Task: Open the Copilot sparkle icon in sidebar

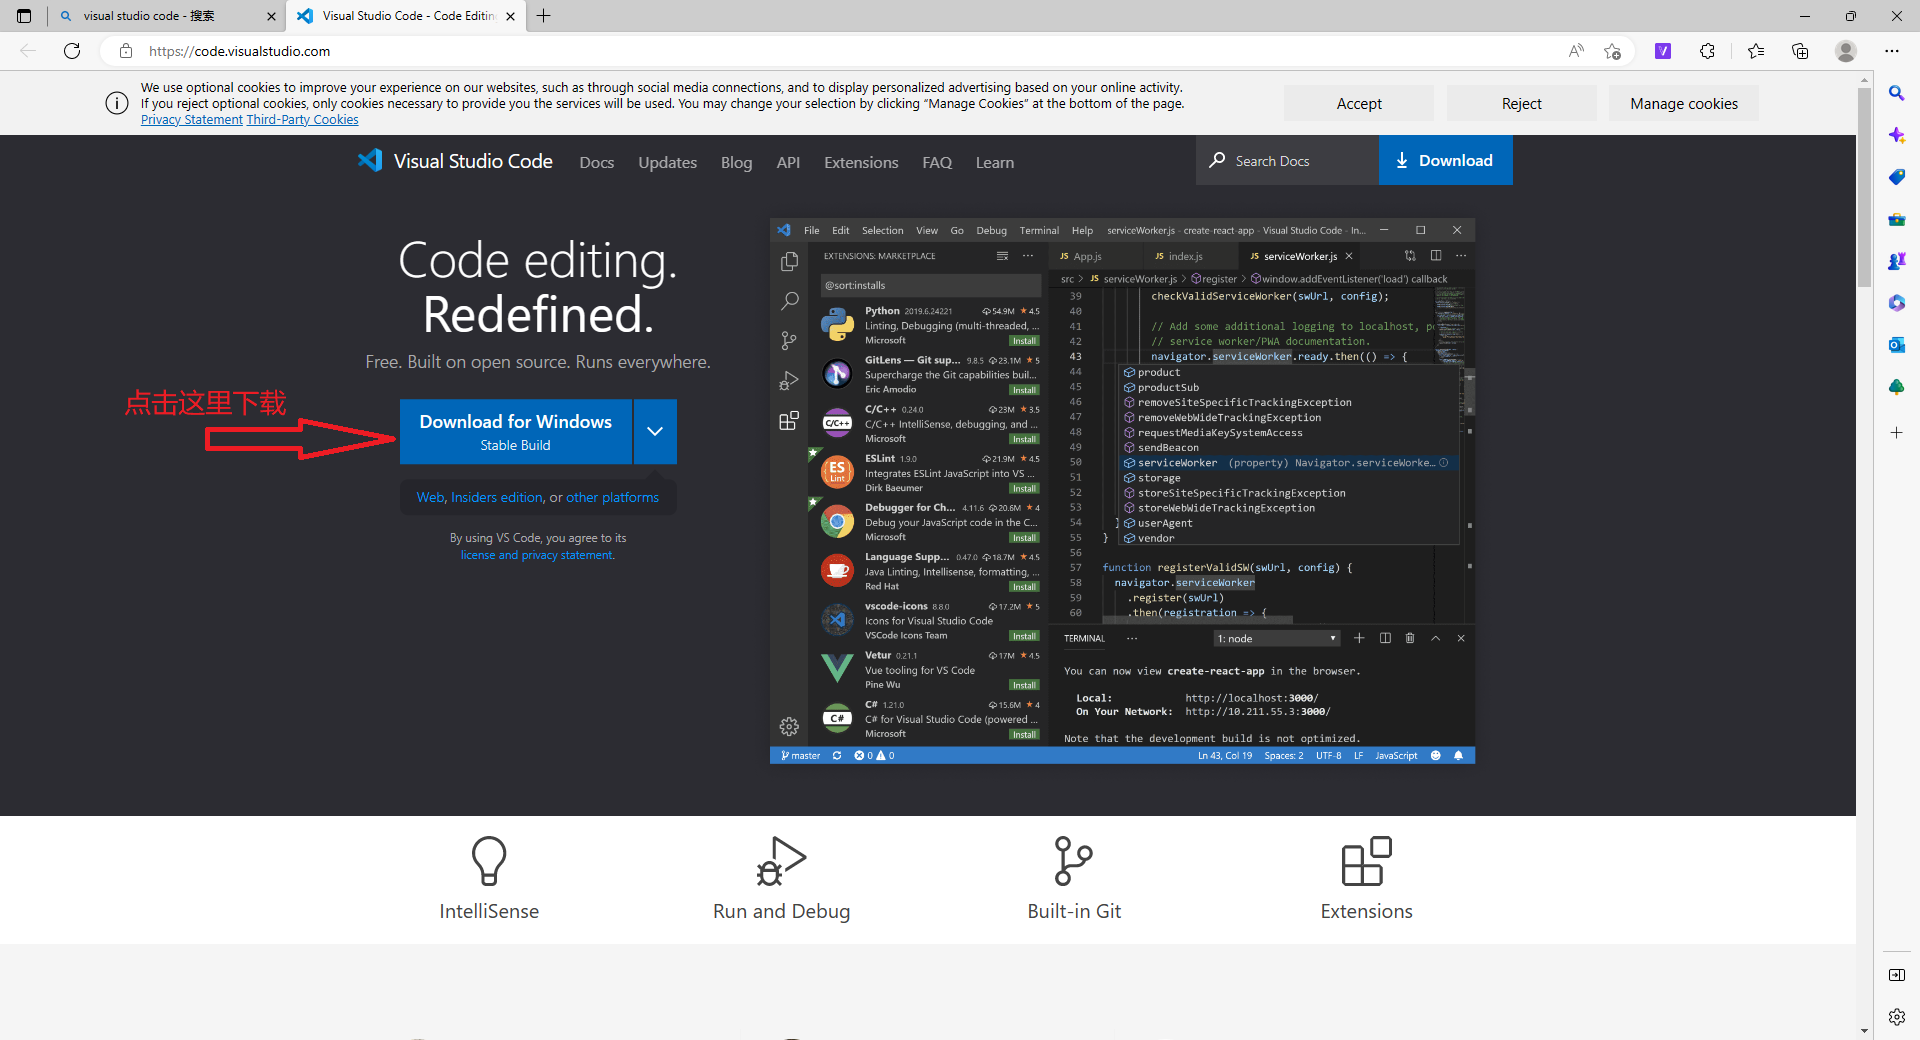Action: coord(1897,135)
